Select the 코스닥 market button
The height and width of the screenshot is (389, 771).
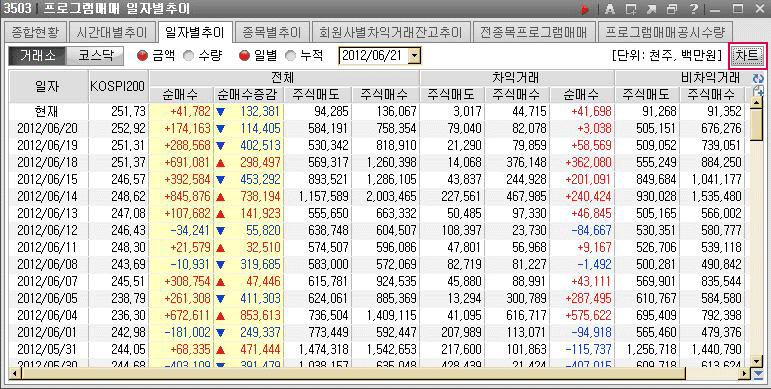pos(95,56)
